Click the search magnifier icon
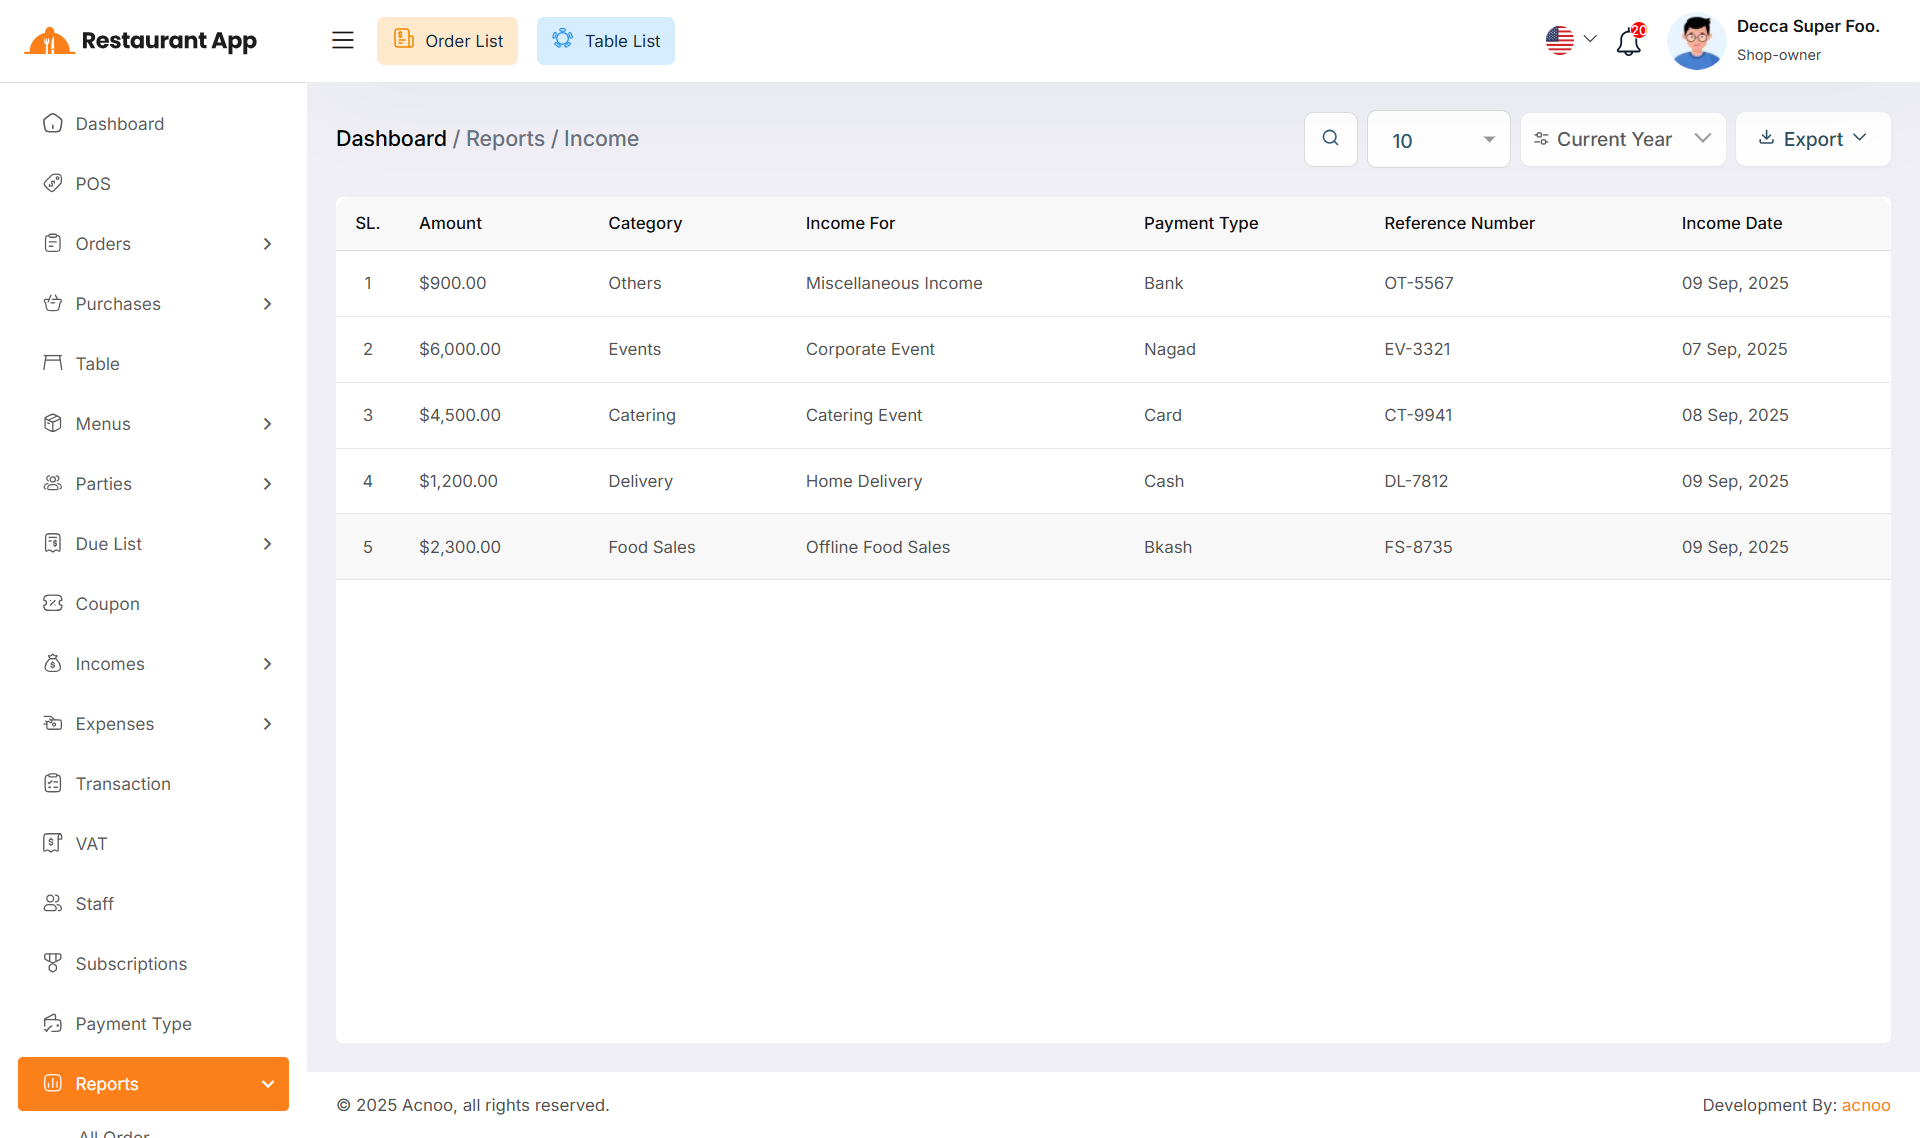Image resolution: width=1920 pixels, height=1138 pixels. (x=1330, y=139)
